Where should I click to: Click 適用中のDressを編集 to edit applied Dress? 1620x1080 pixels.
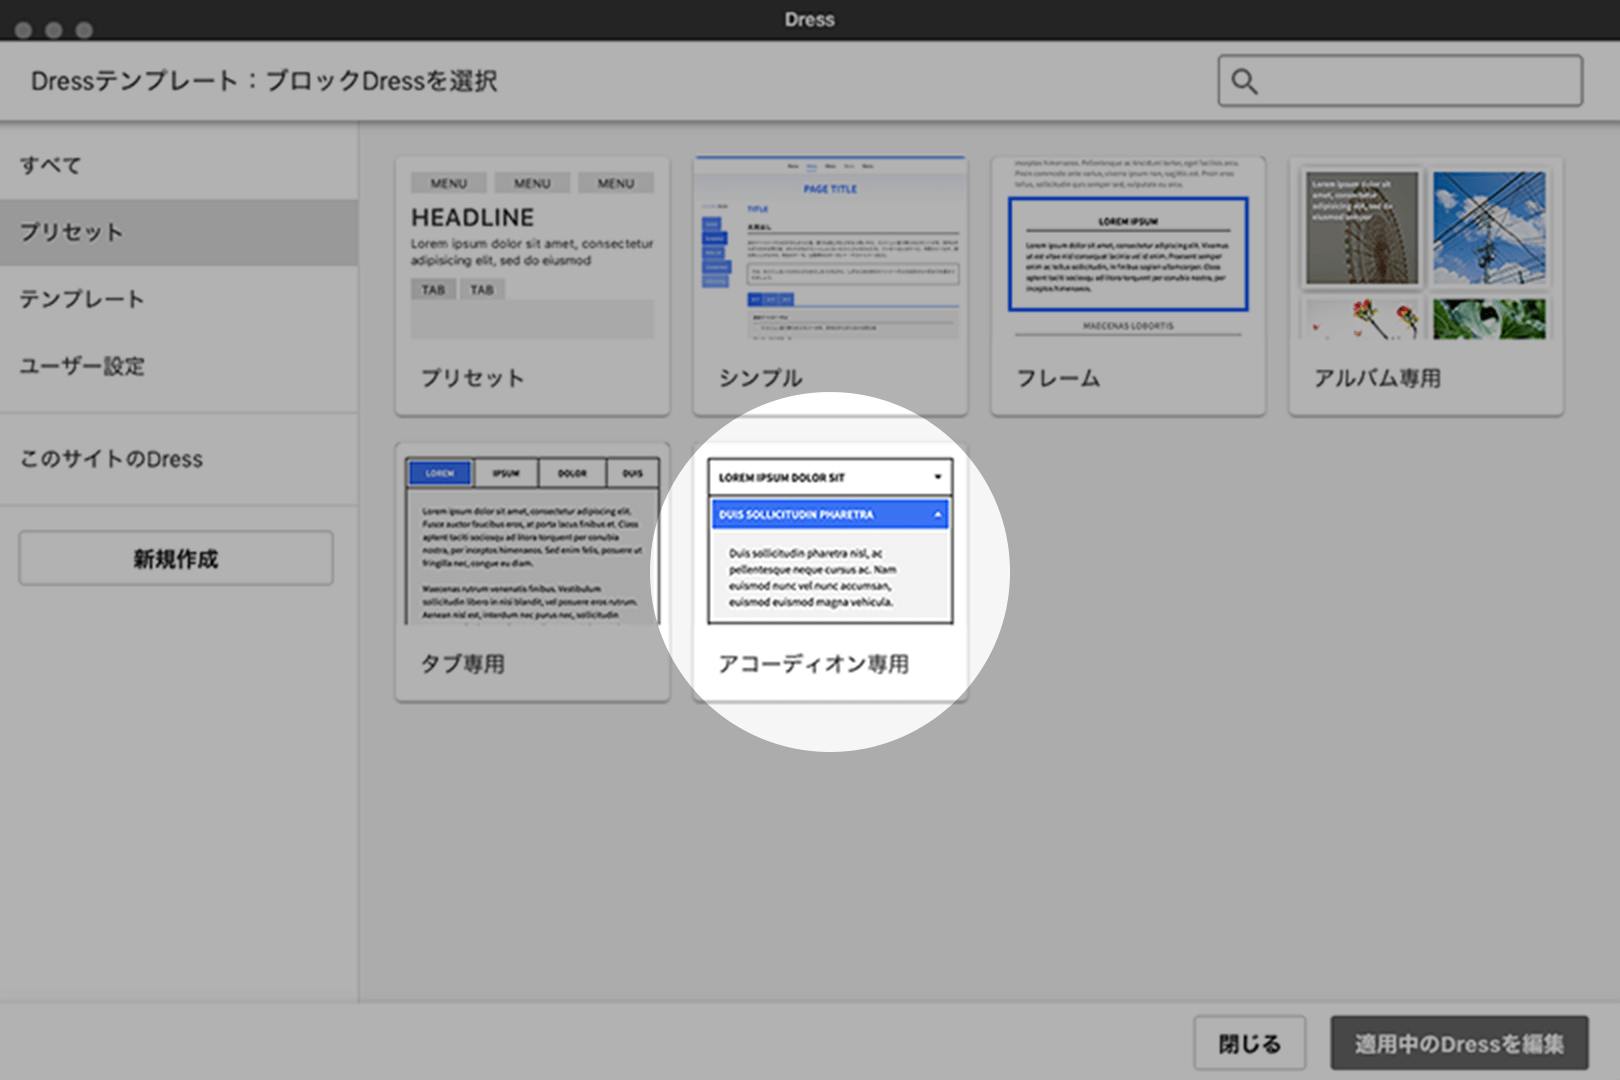pyautogui.click(x=1459, y=1043)
